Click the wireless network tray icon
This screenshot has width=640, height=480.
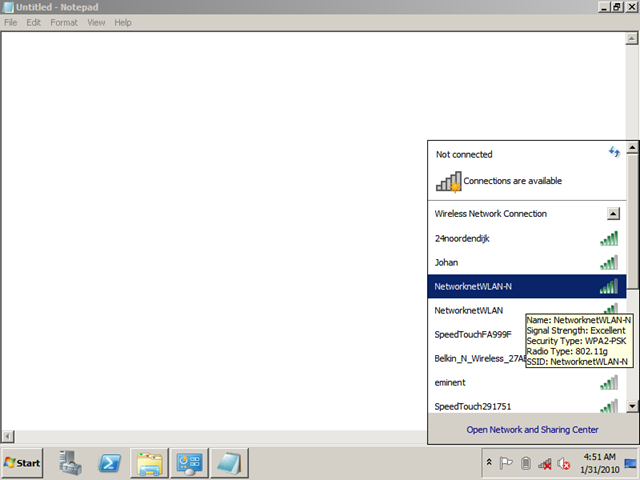[x=545, y=464]
